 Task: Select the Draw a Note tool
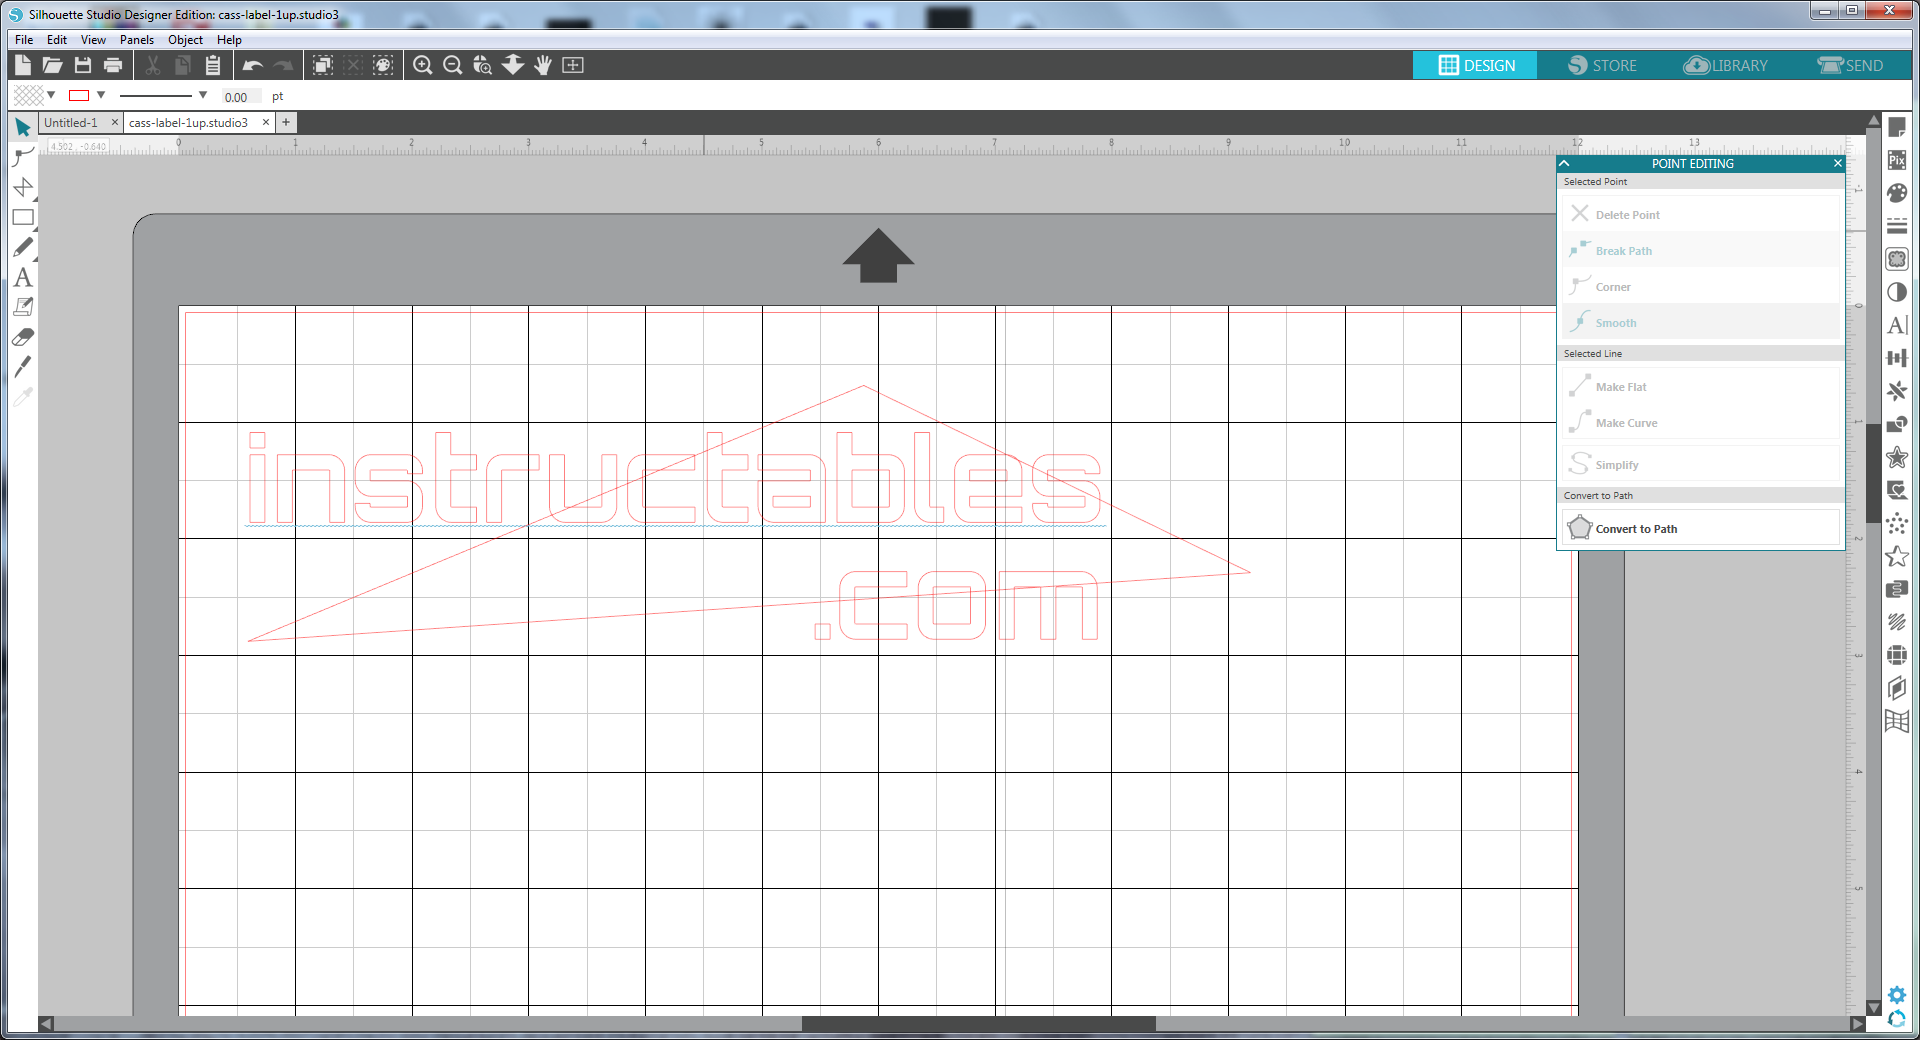[x=23, y=307]
